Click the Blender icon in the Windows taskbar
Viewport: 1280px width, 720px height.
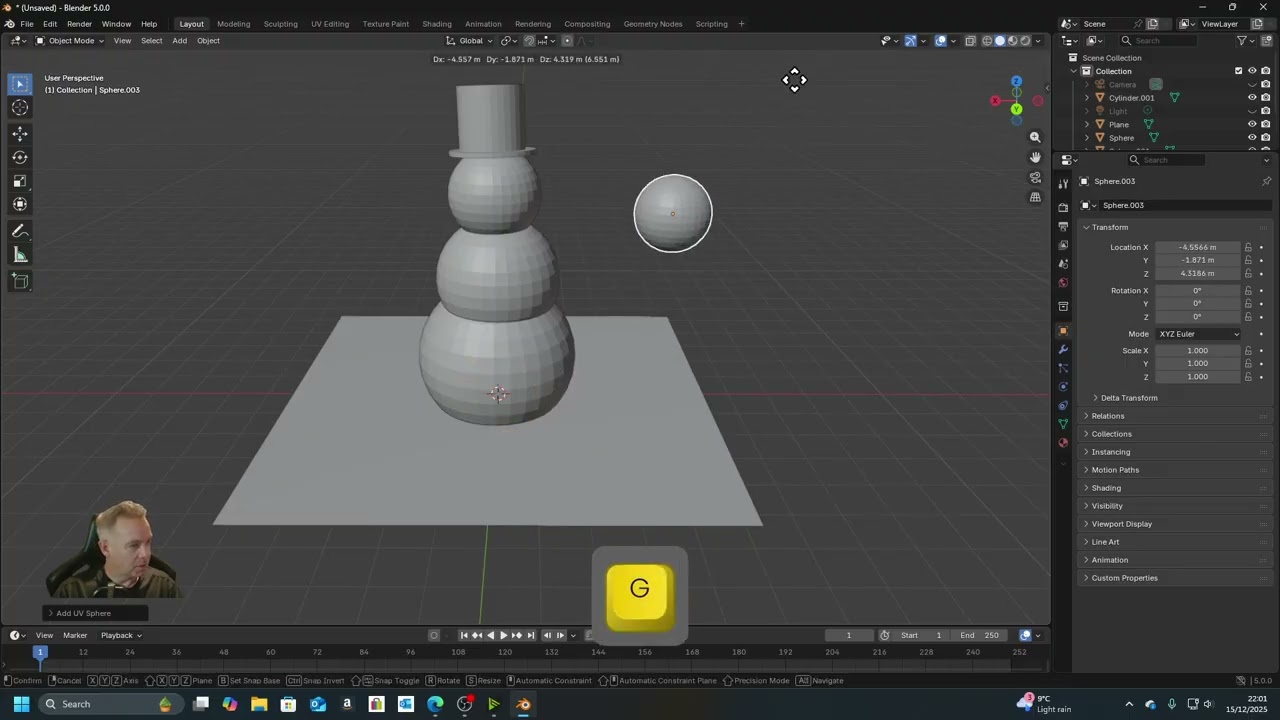[523, 704]
